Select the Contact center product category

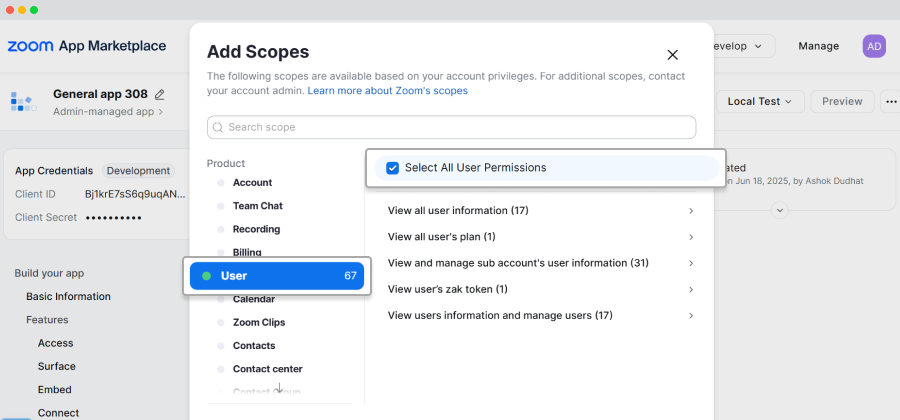(267, 369)
